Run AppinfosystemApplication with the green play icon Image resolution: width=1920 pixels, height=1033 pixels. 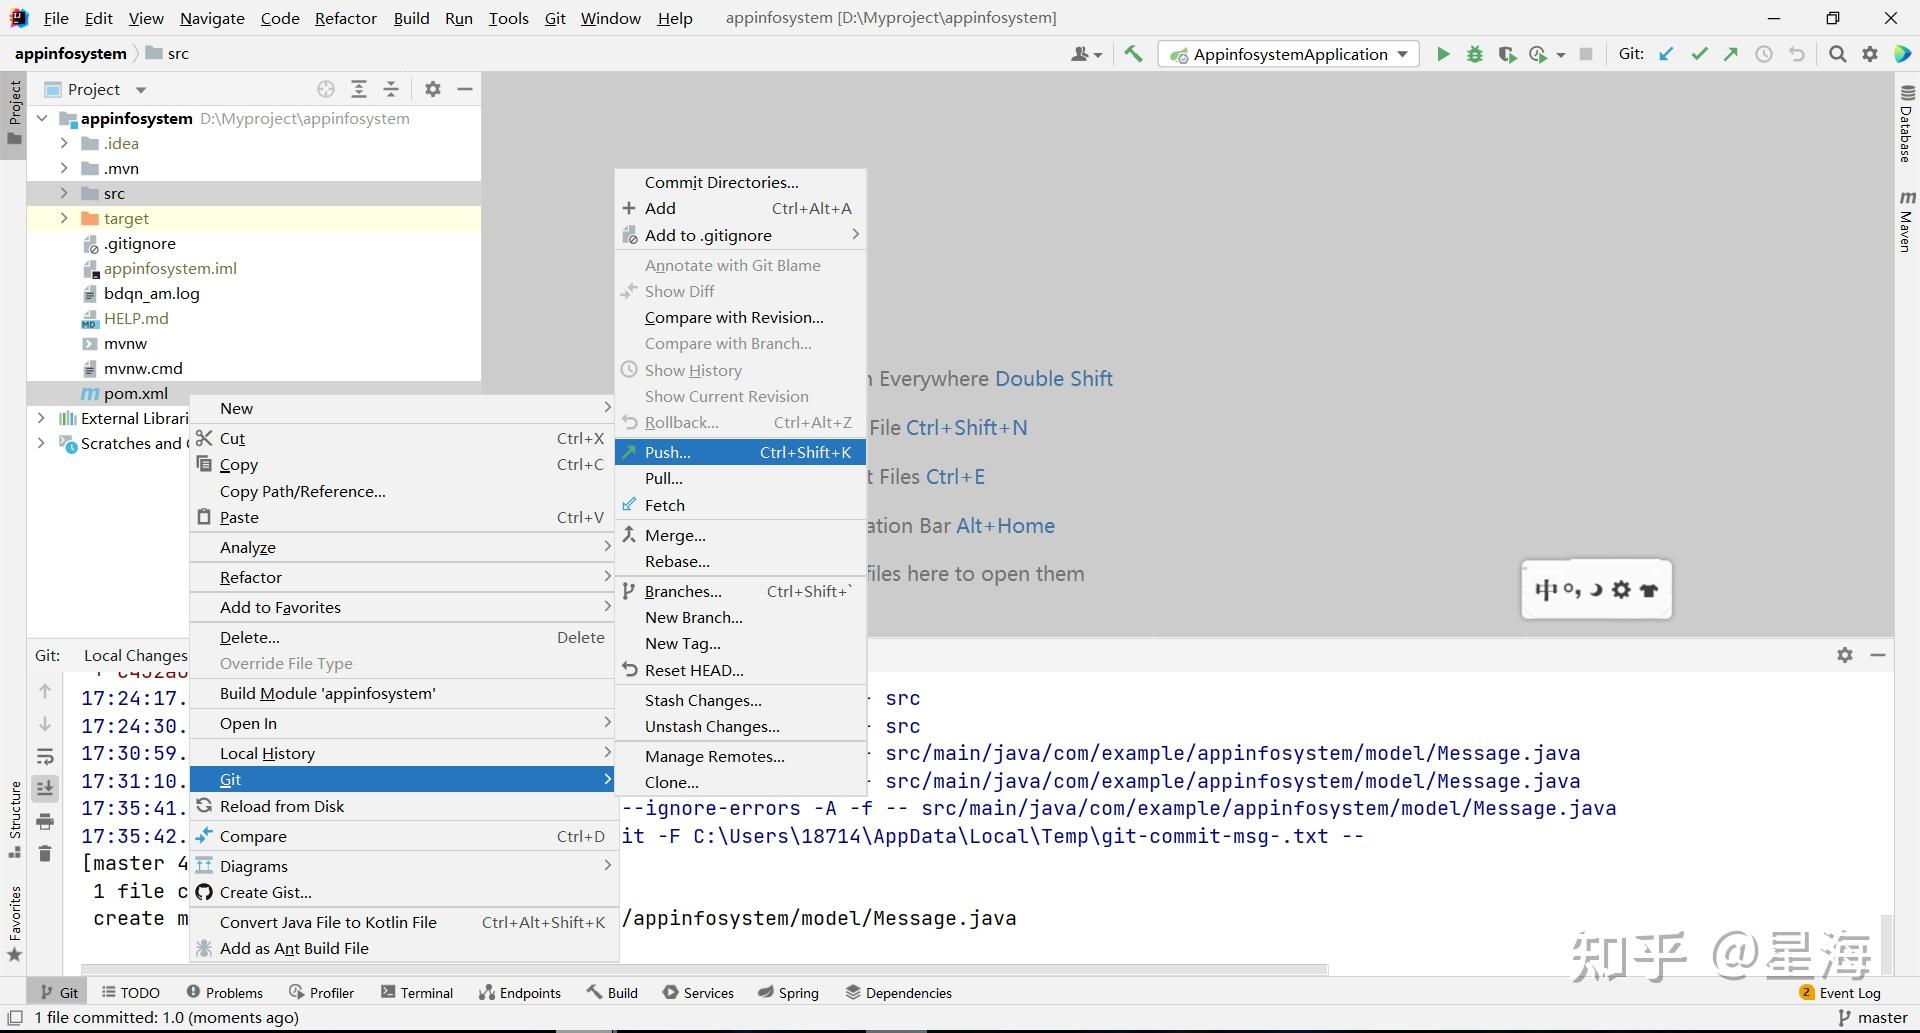point(1442,54)
